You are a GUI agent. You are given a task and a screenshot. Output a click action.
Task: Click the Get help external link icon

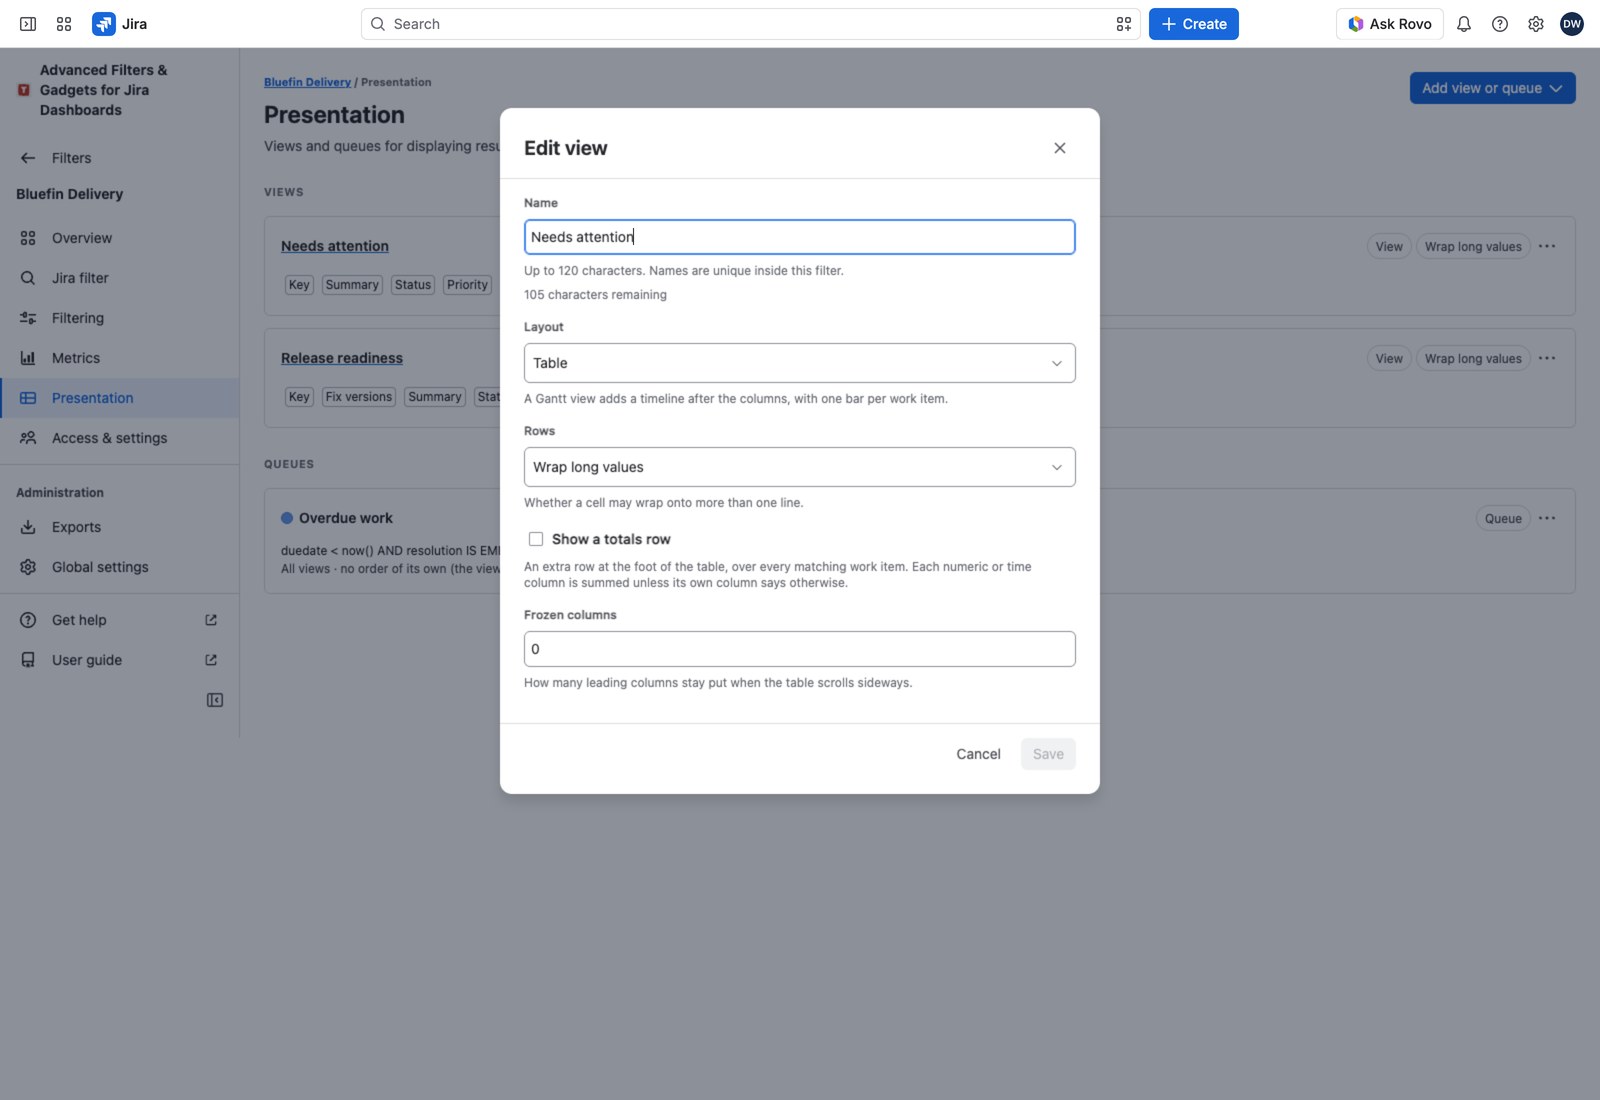211,620
